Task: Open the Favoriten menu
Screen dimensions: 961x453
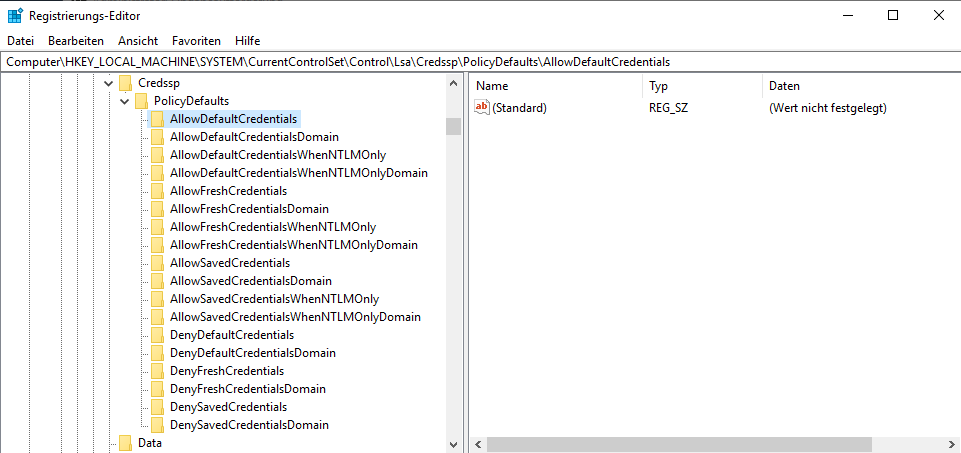Action: pos(196,41)
